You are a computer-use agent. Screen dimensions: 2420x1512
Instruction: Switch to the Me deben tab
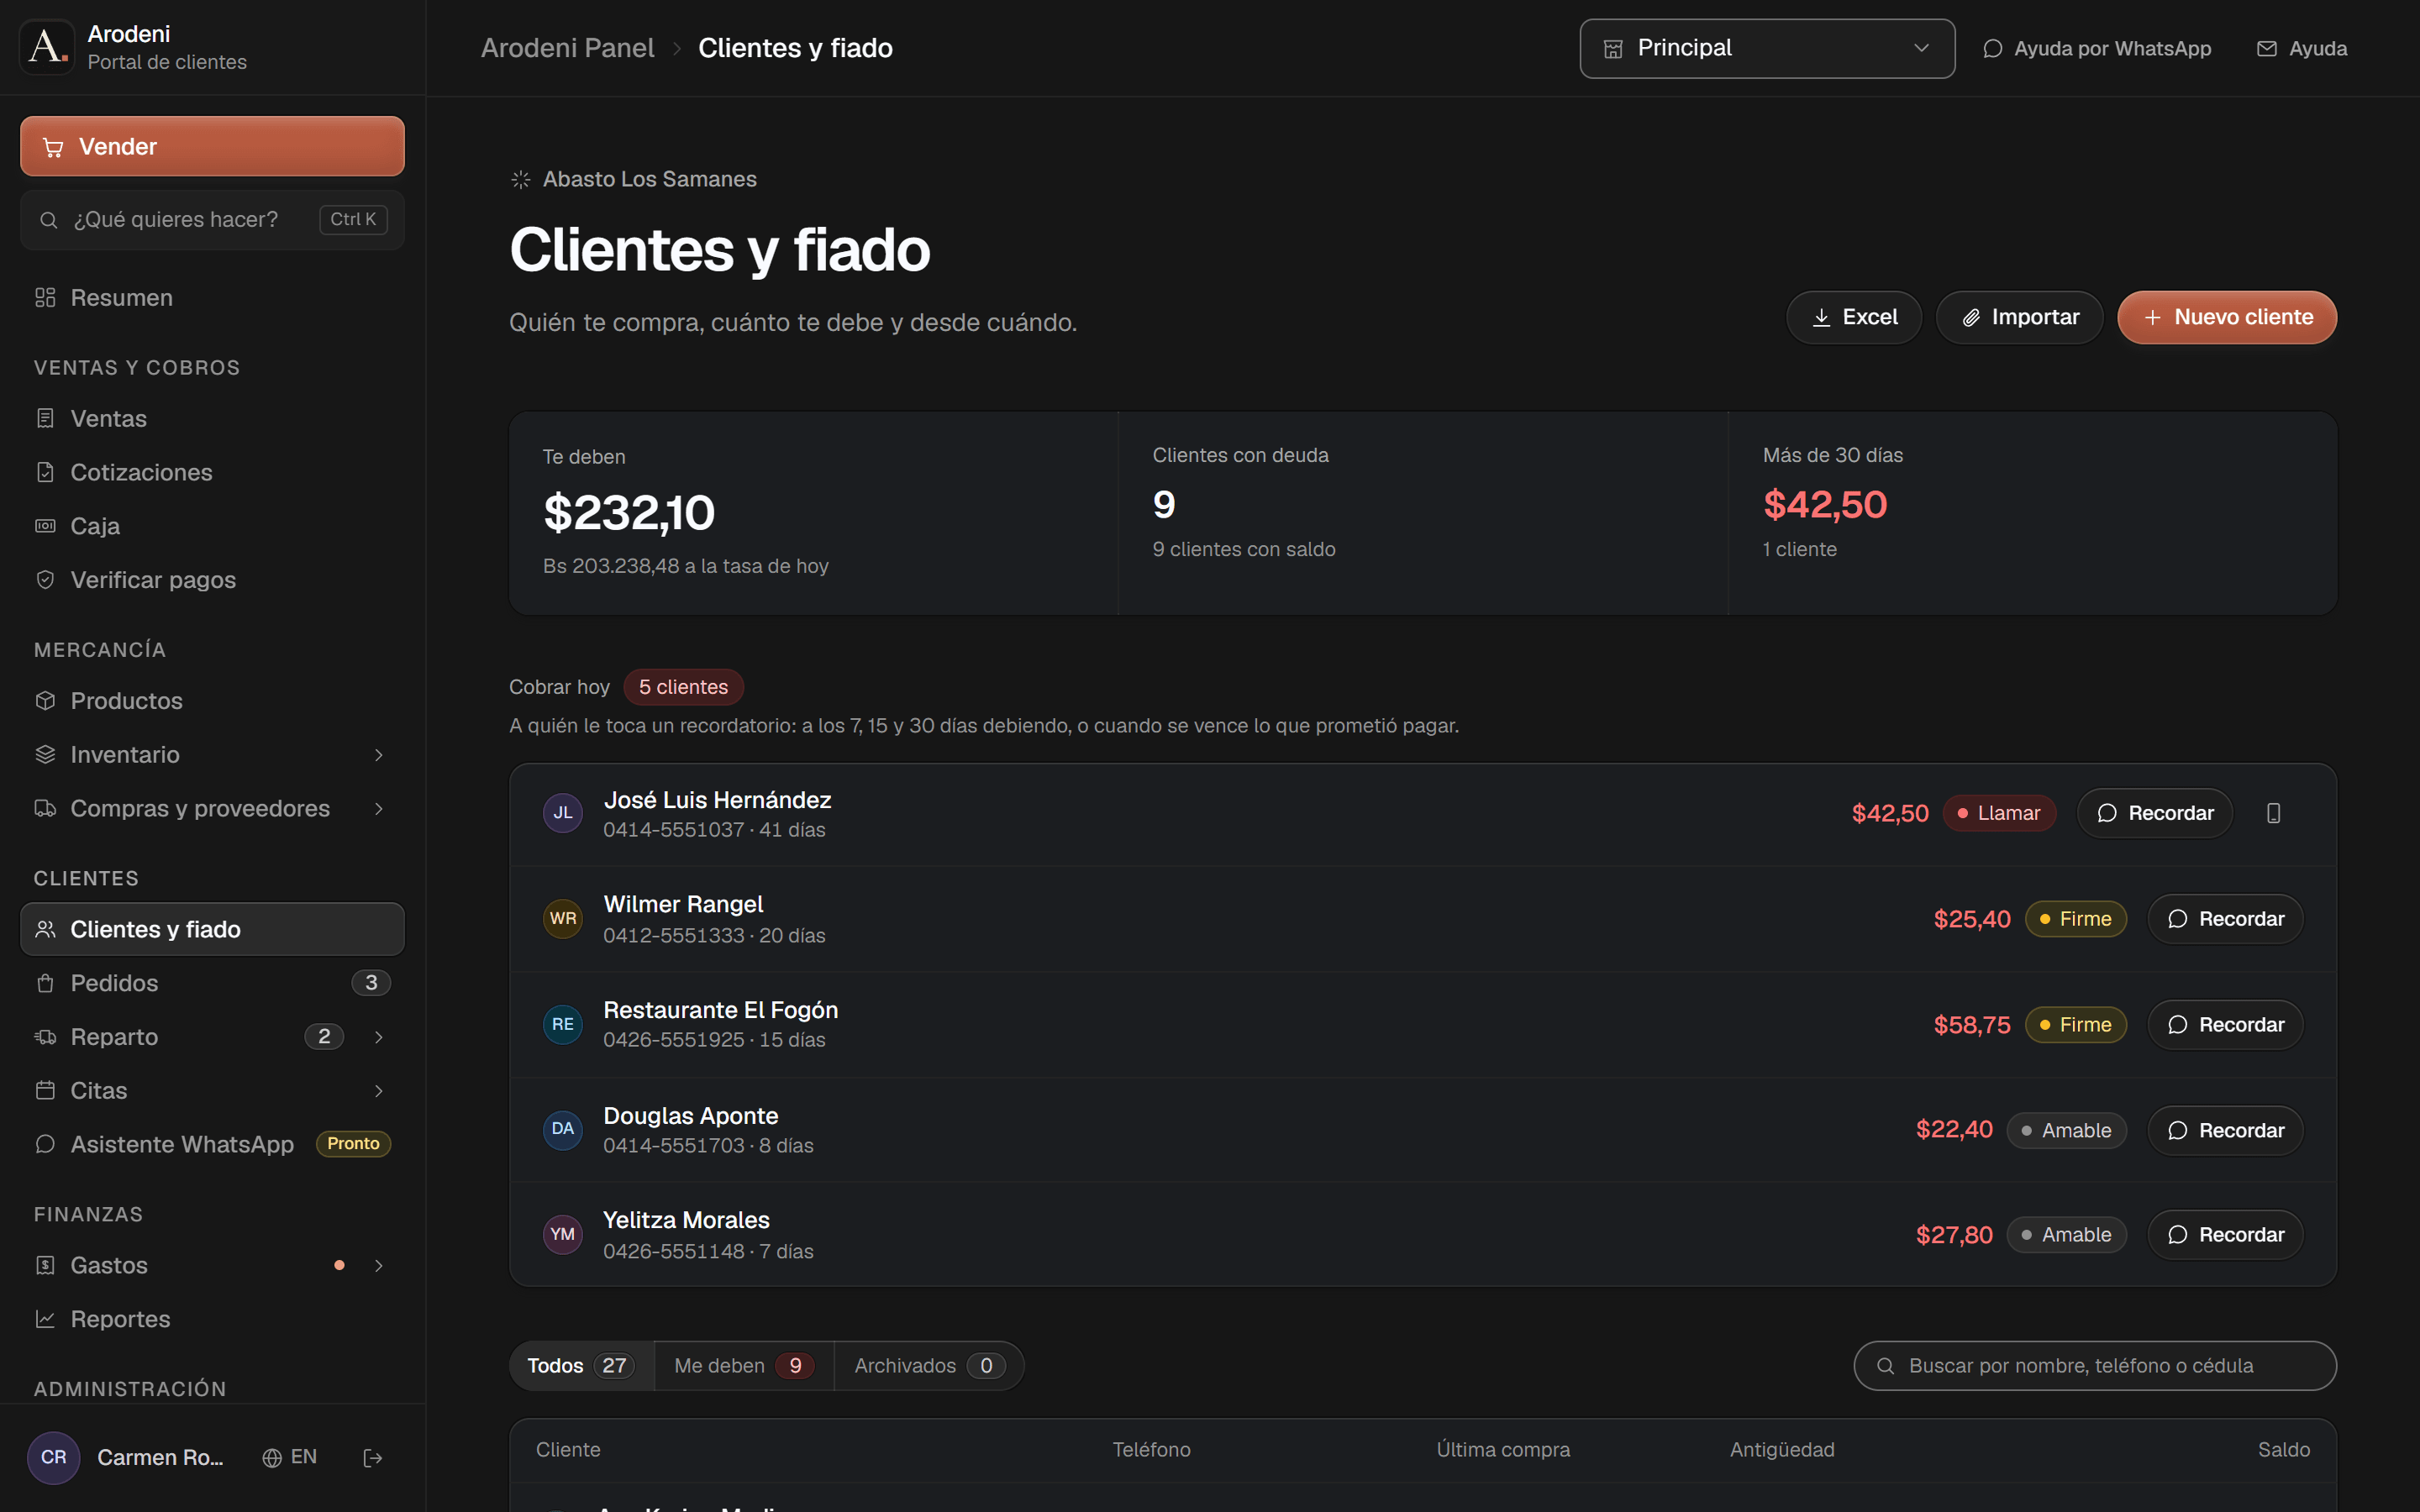(x=744, y=1366)
